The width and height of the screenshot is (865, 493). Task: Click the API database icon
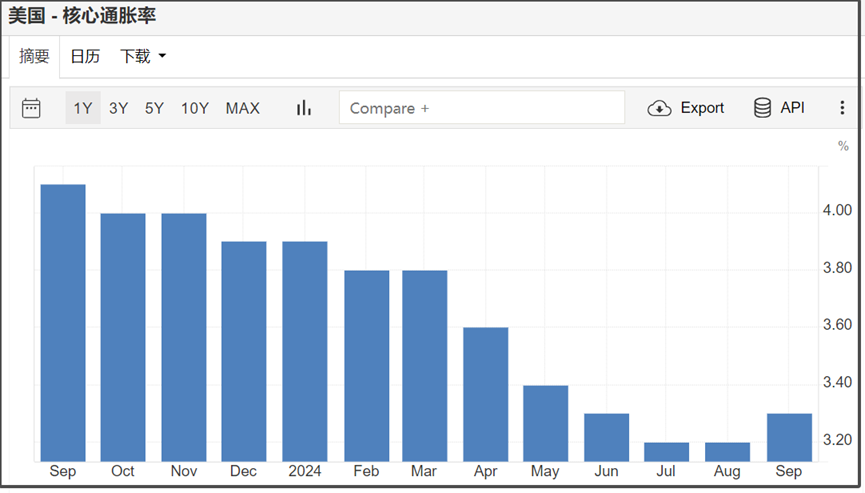tap(762, 108)
